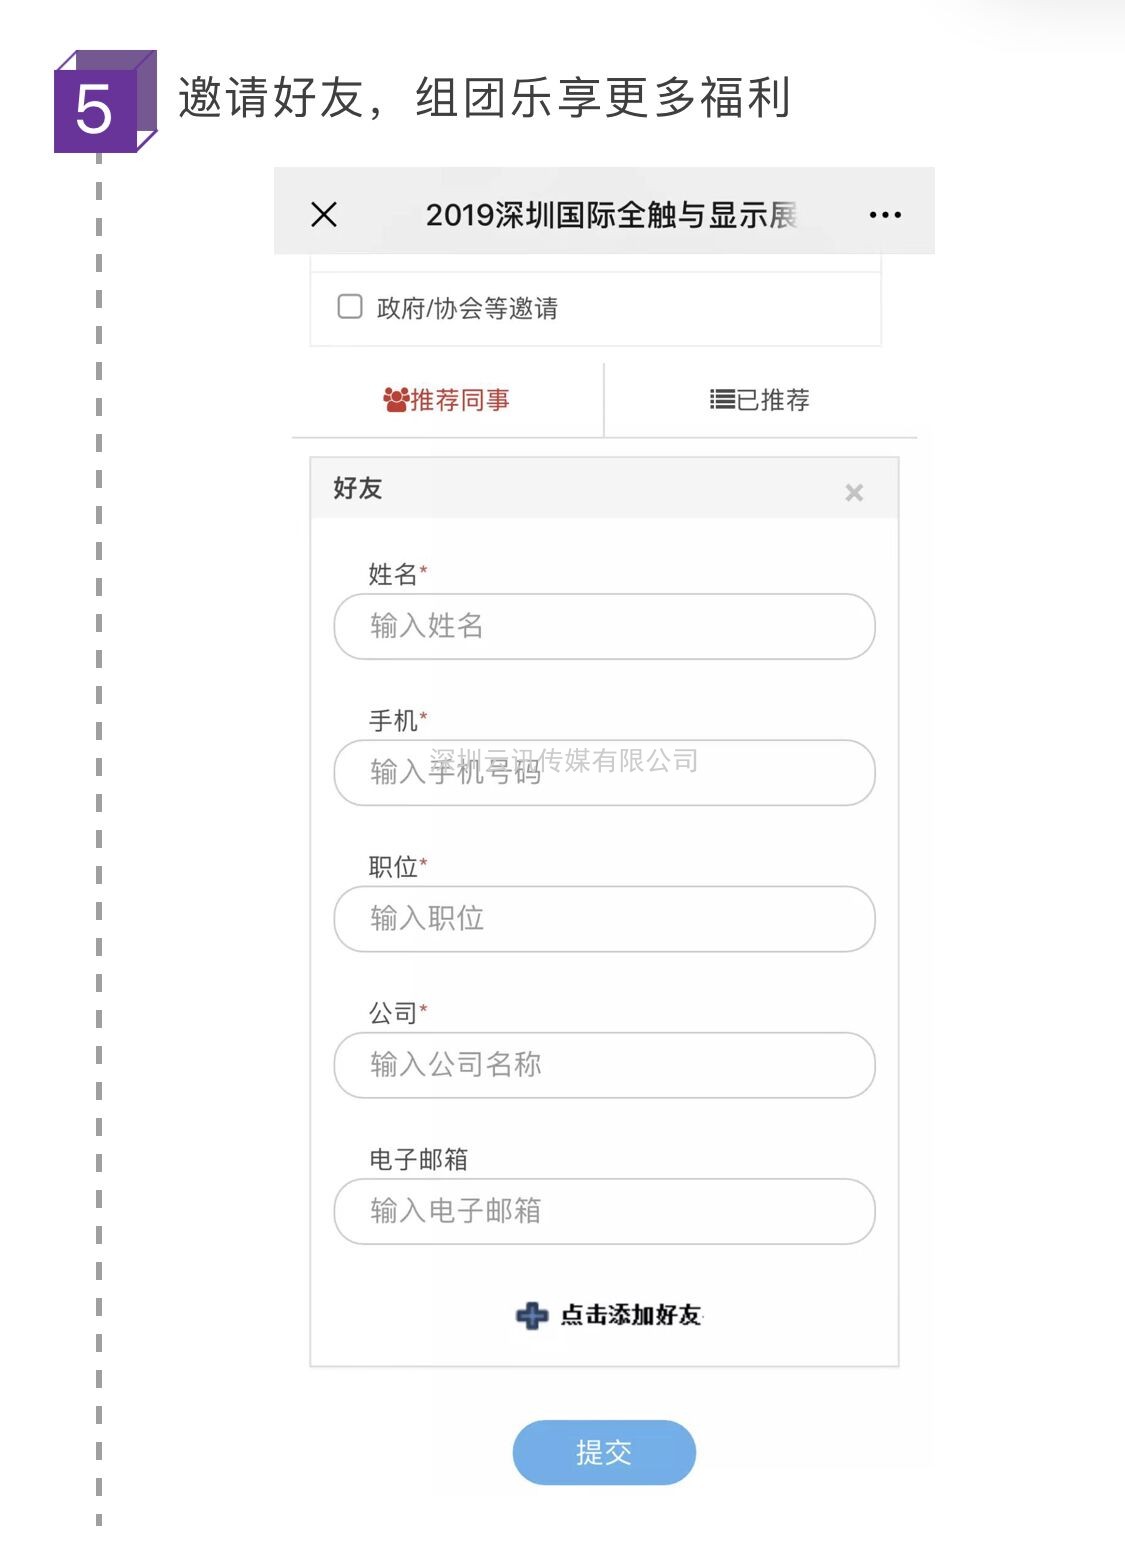Check the 政府/协会等邀请 checkbox
This screenshot has width=1125, height=1567.
pos(350,306)
